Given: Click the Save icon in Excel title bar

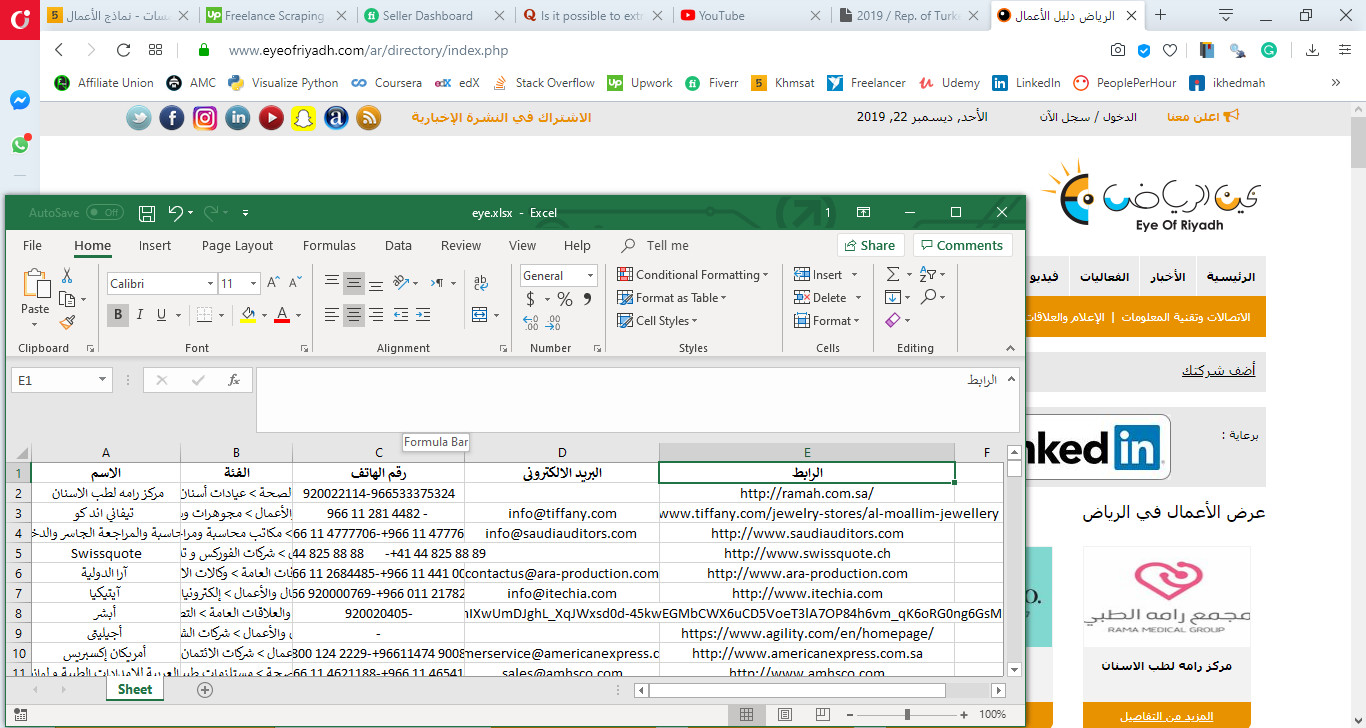Looking at the screenshot, I should 147,213.
